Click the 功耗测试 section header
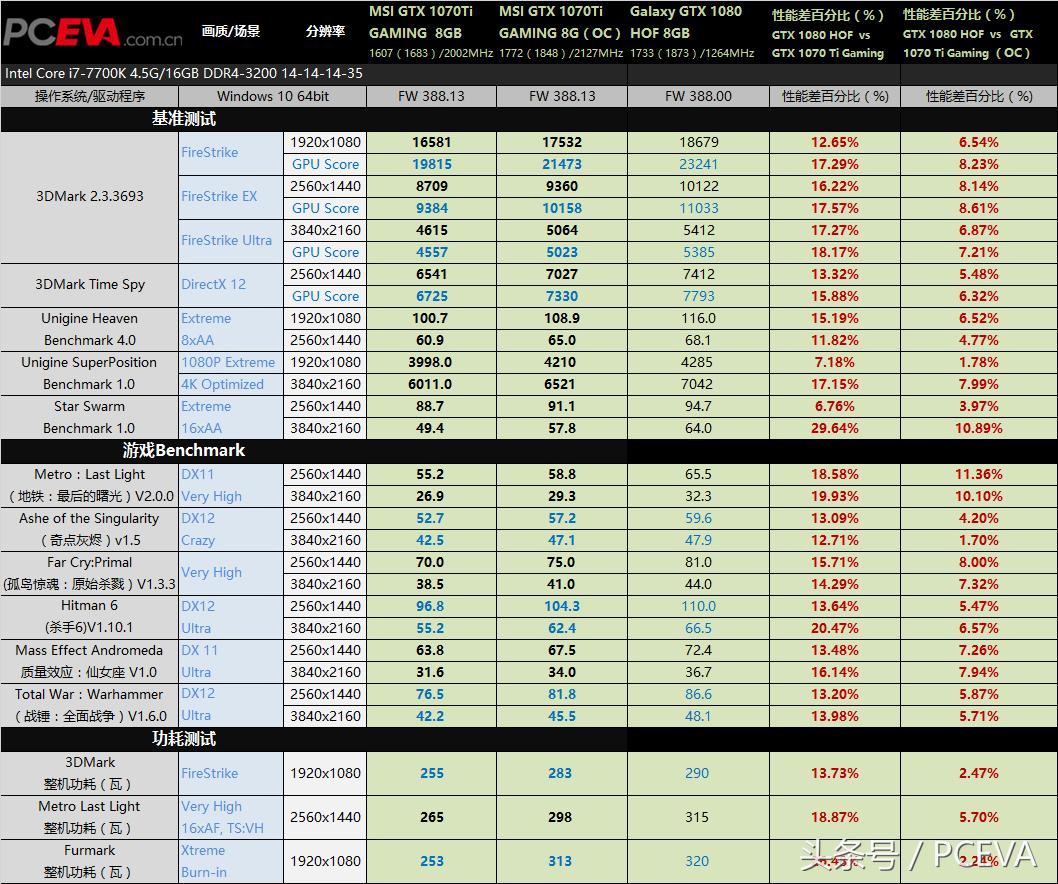1058x884 pixels. tap(184, 739)
